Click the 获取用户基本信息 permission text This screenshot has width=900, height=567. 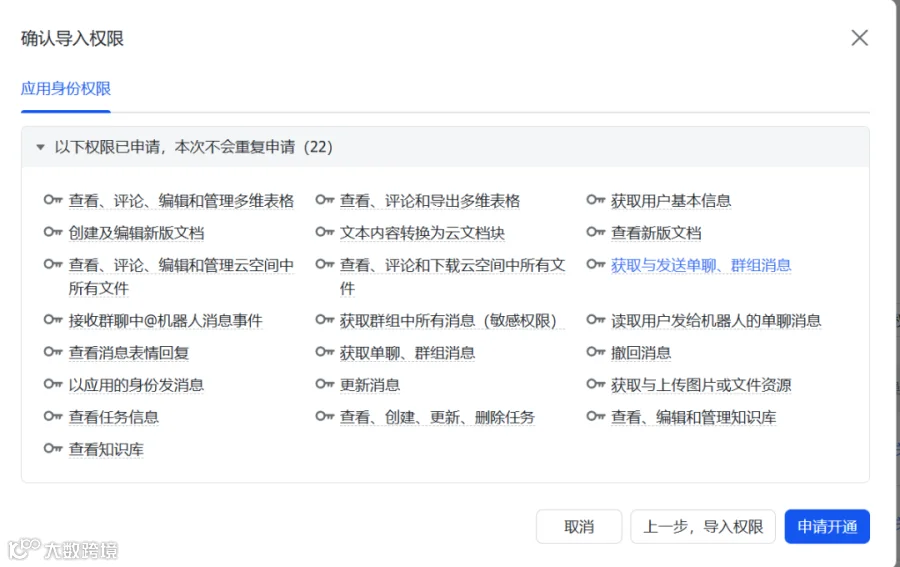pos(671,201)
